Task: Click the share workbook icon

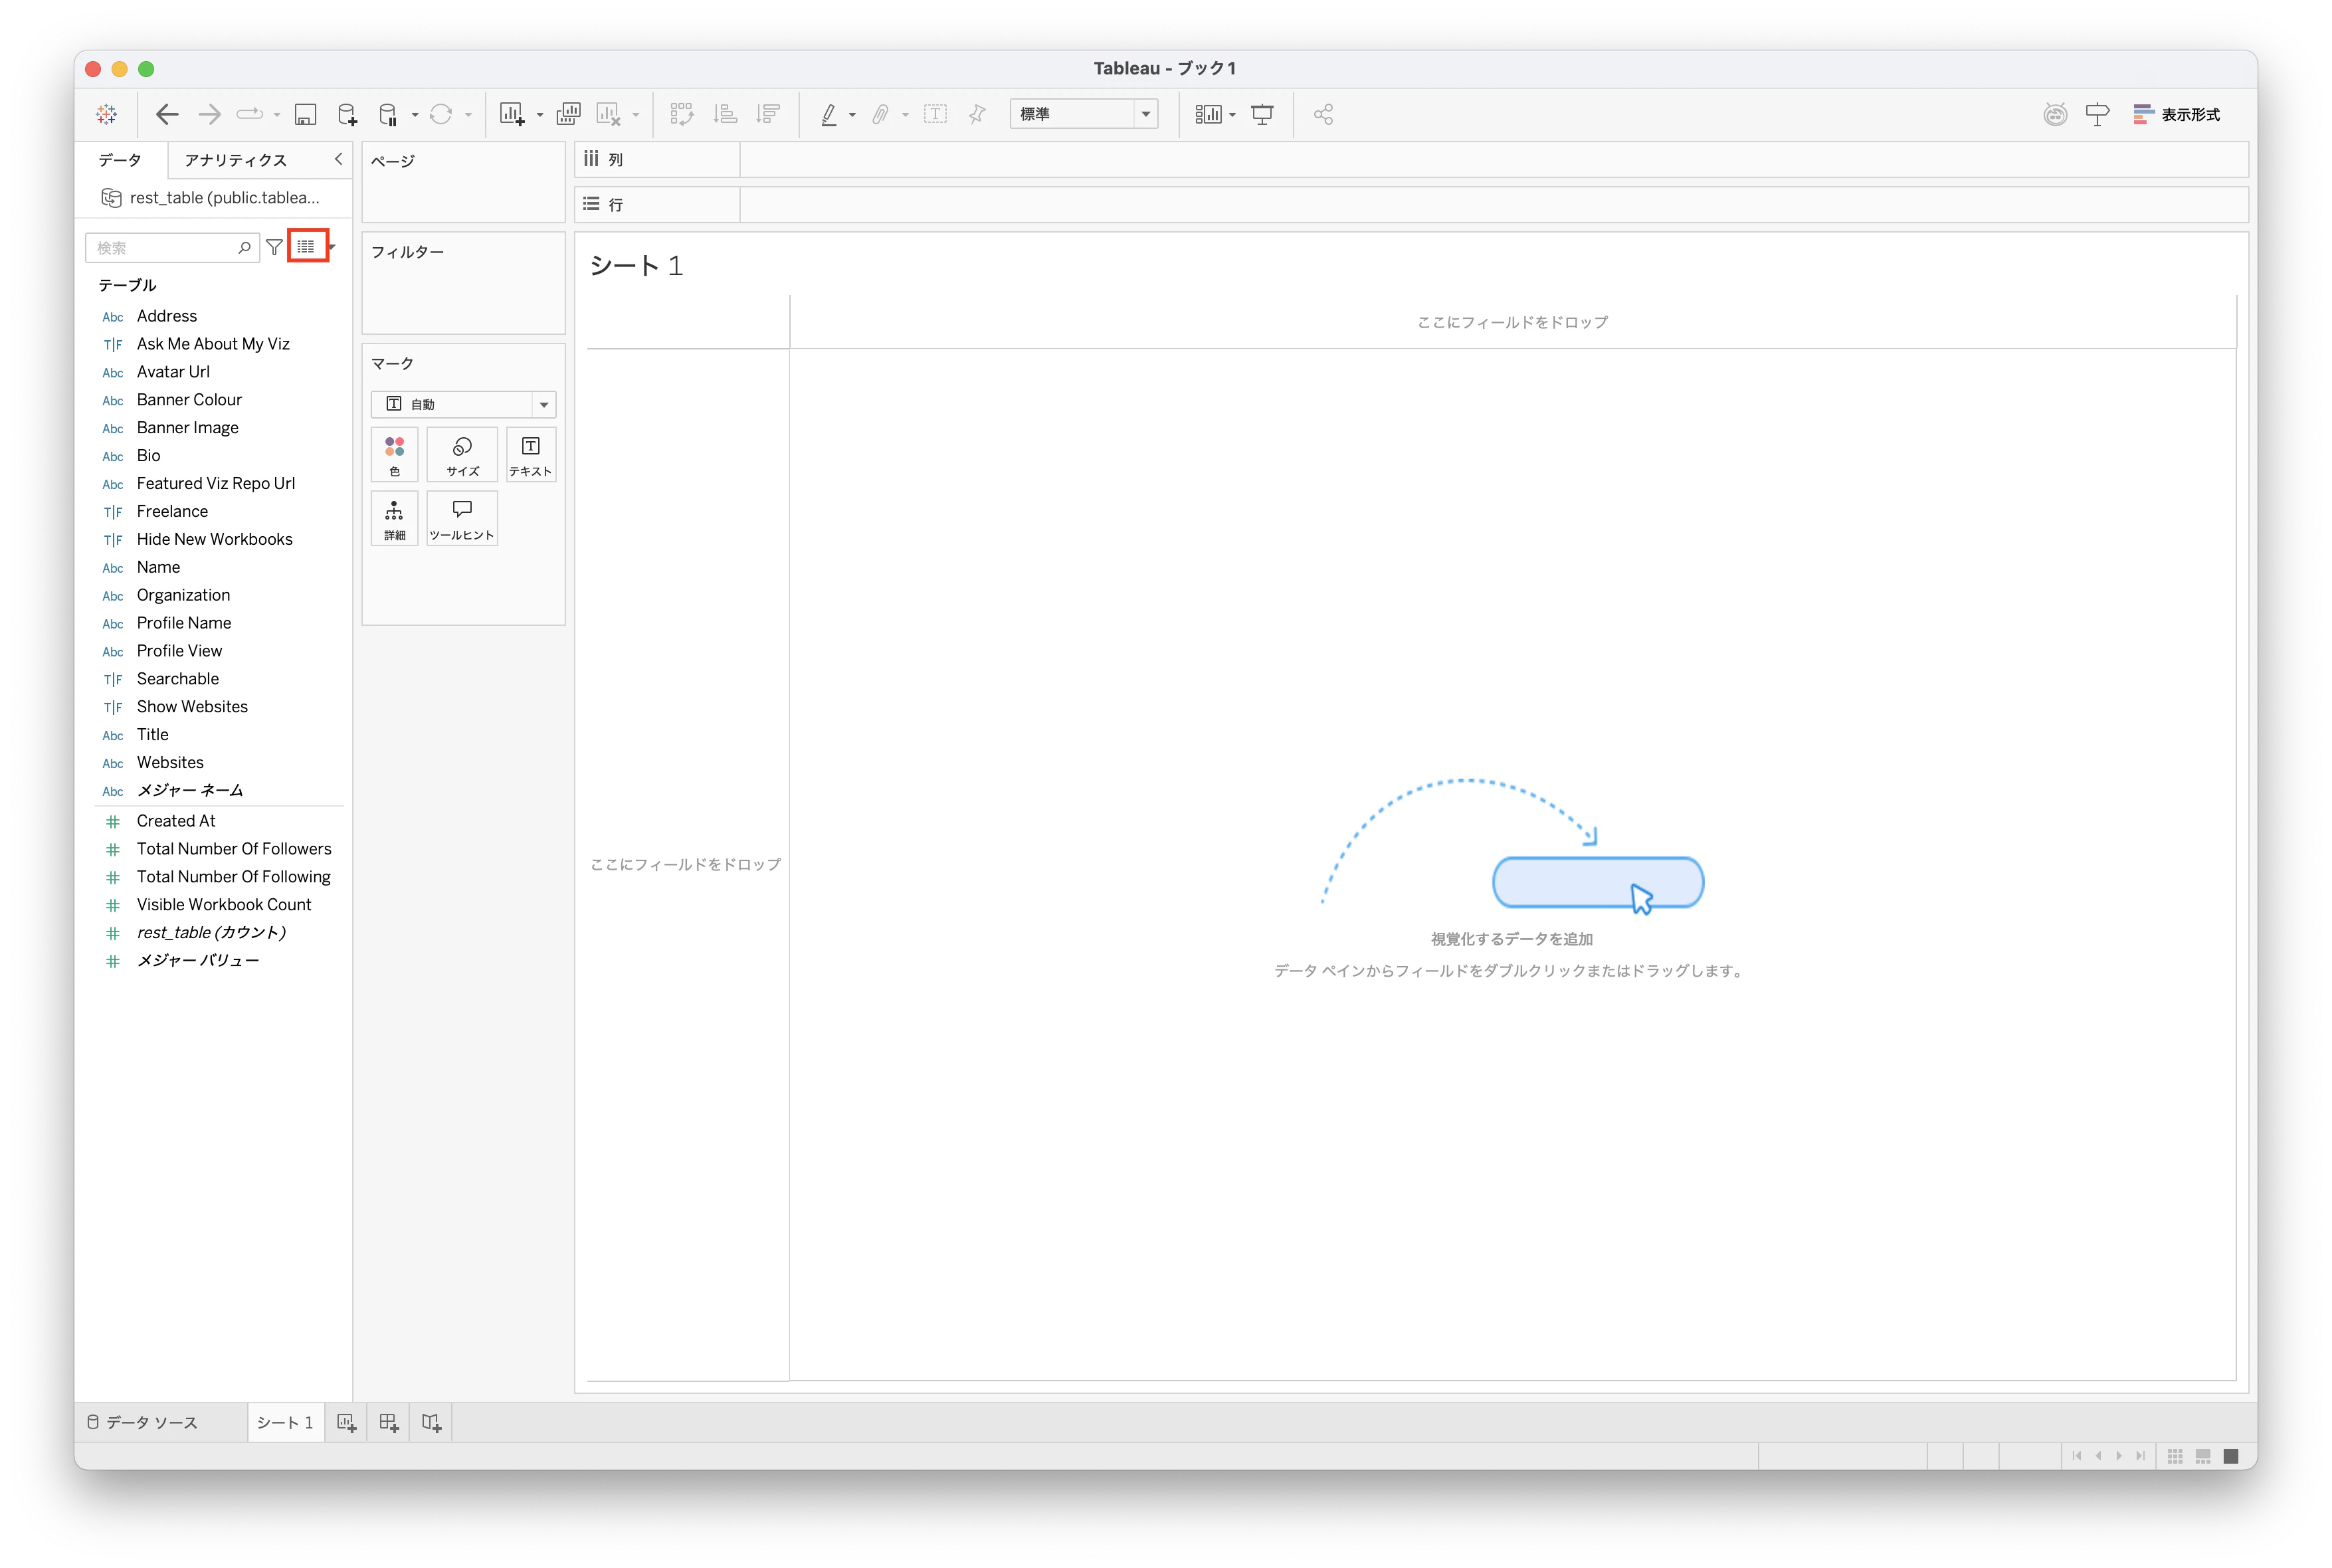Action: 1323,114
